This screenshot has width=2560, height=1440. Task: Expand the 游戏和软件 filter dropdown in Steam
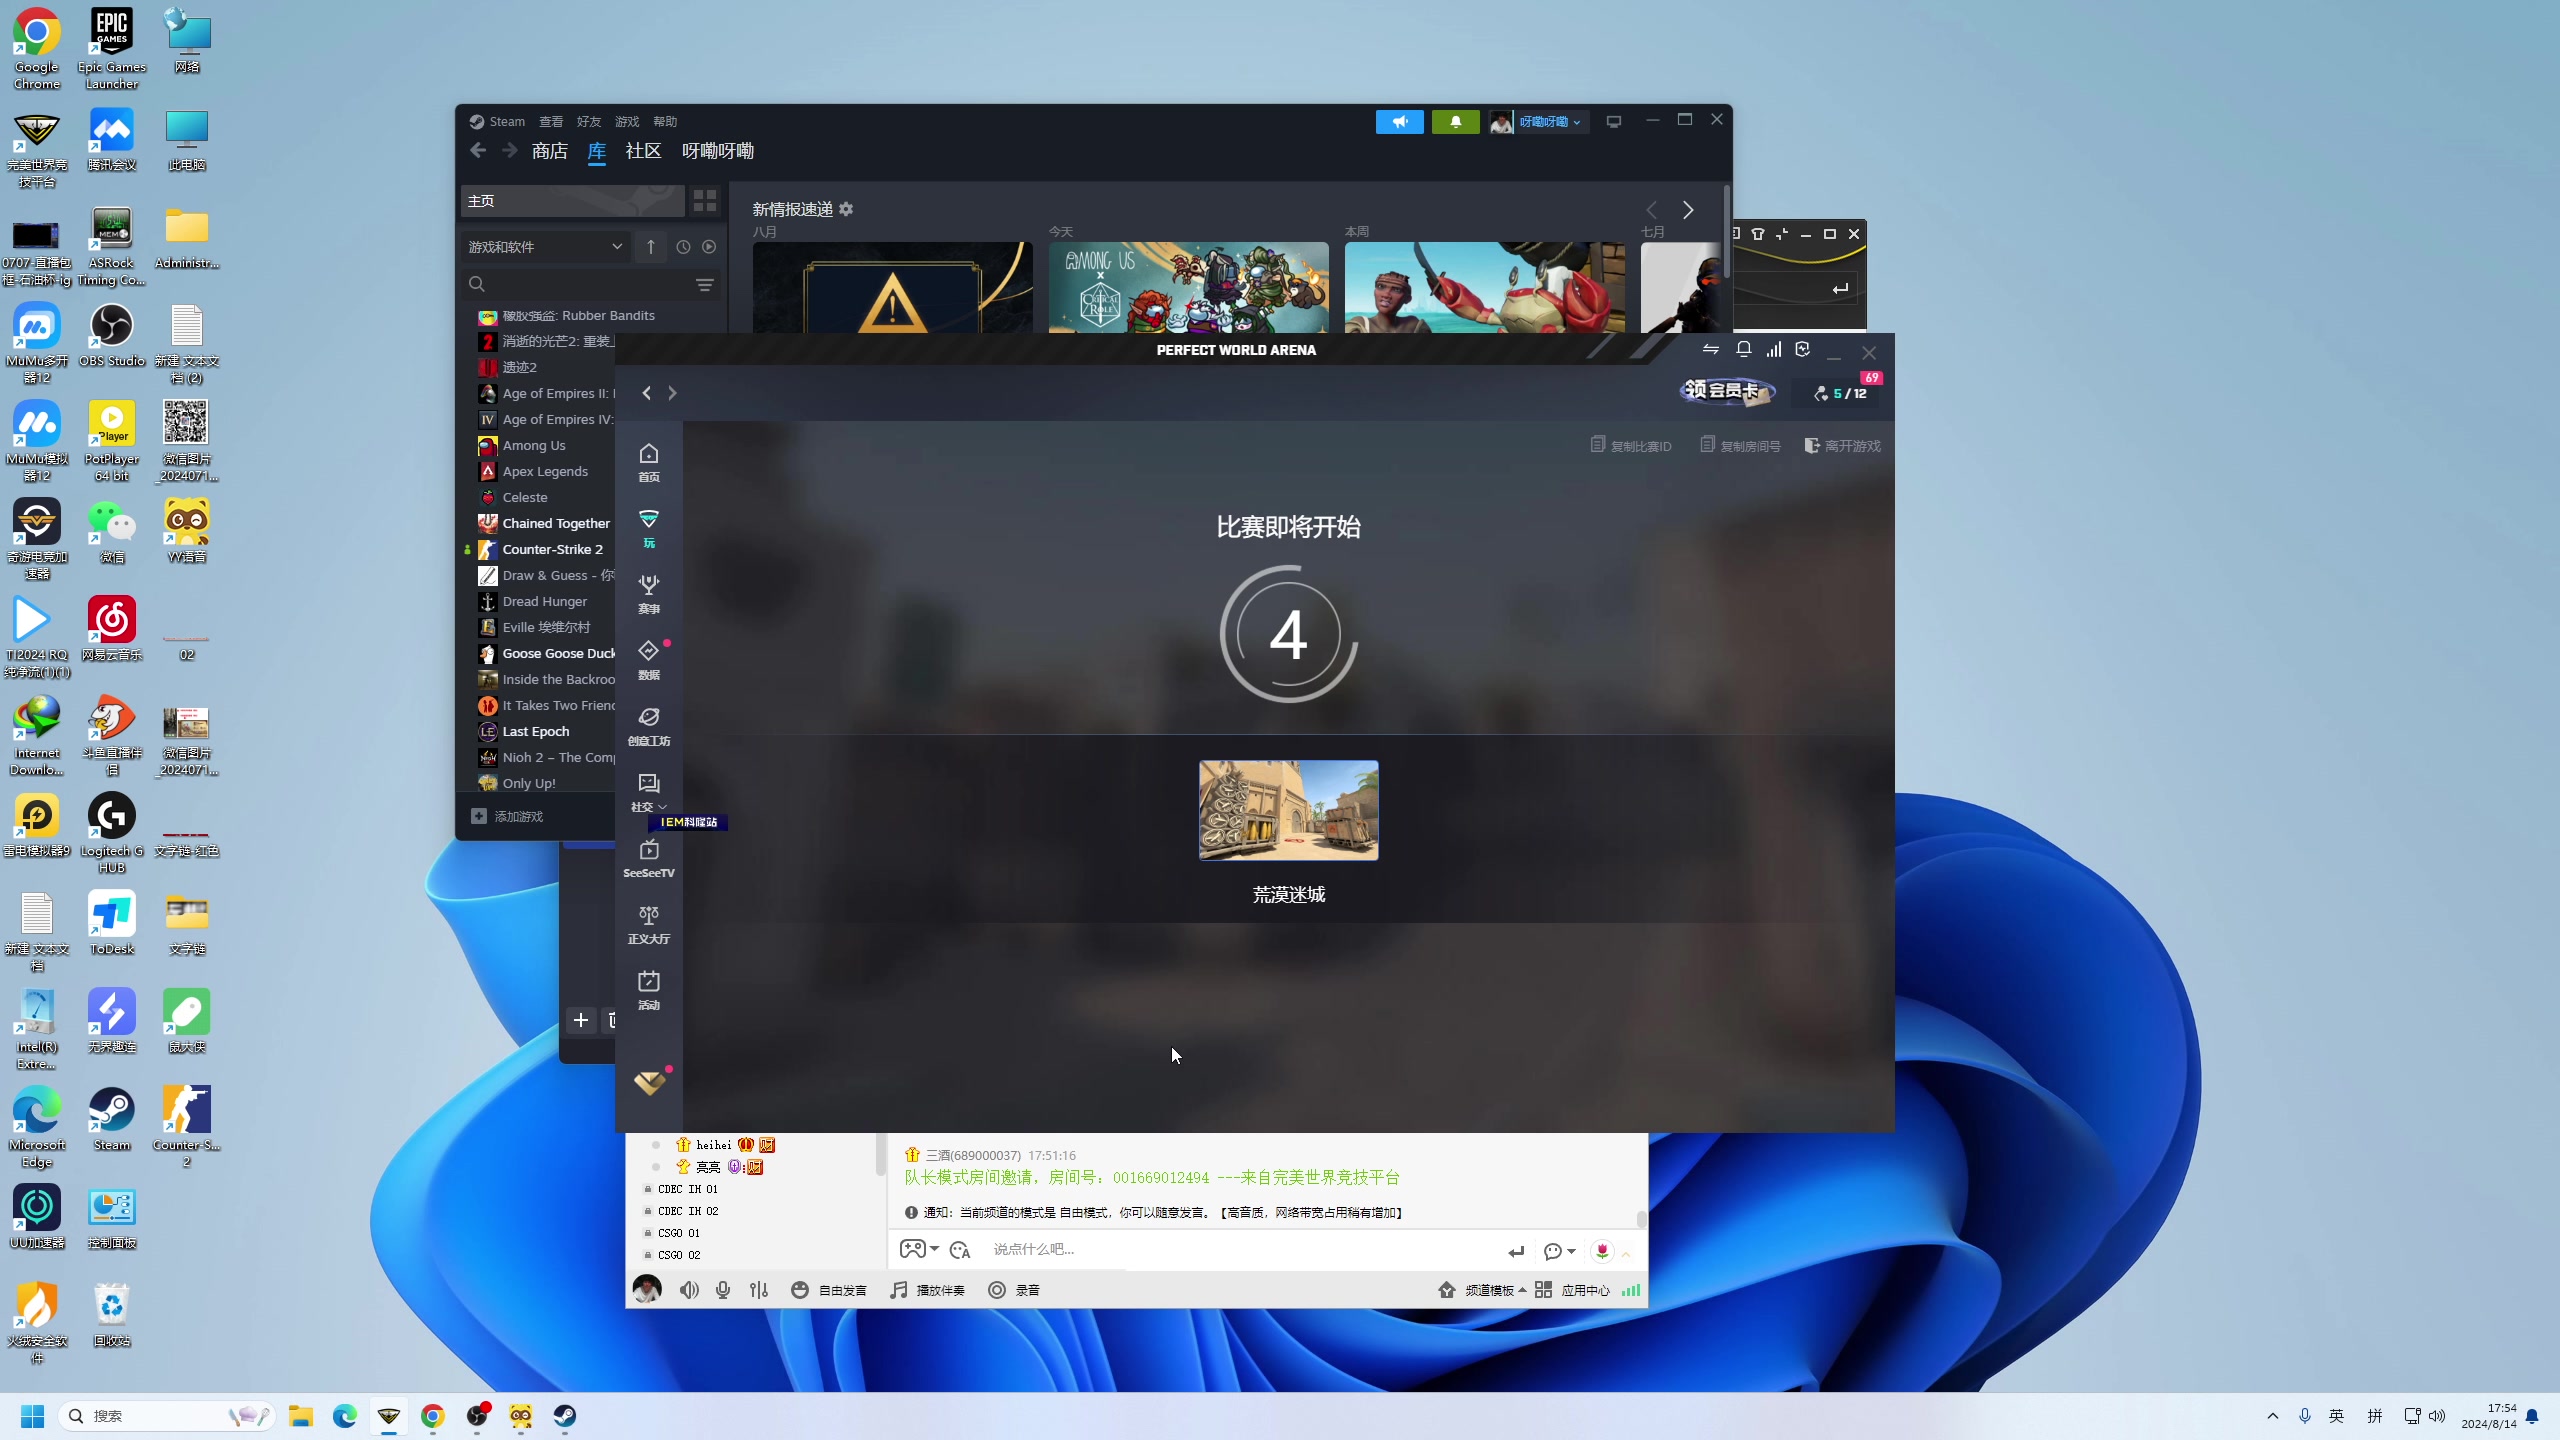click(x=545, y=247)
